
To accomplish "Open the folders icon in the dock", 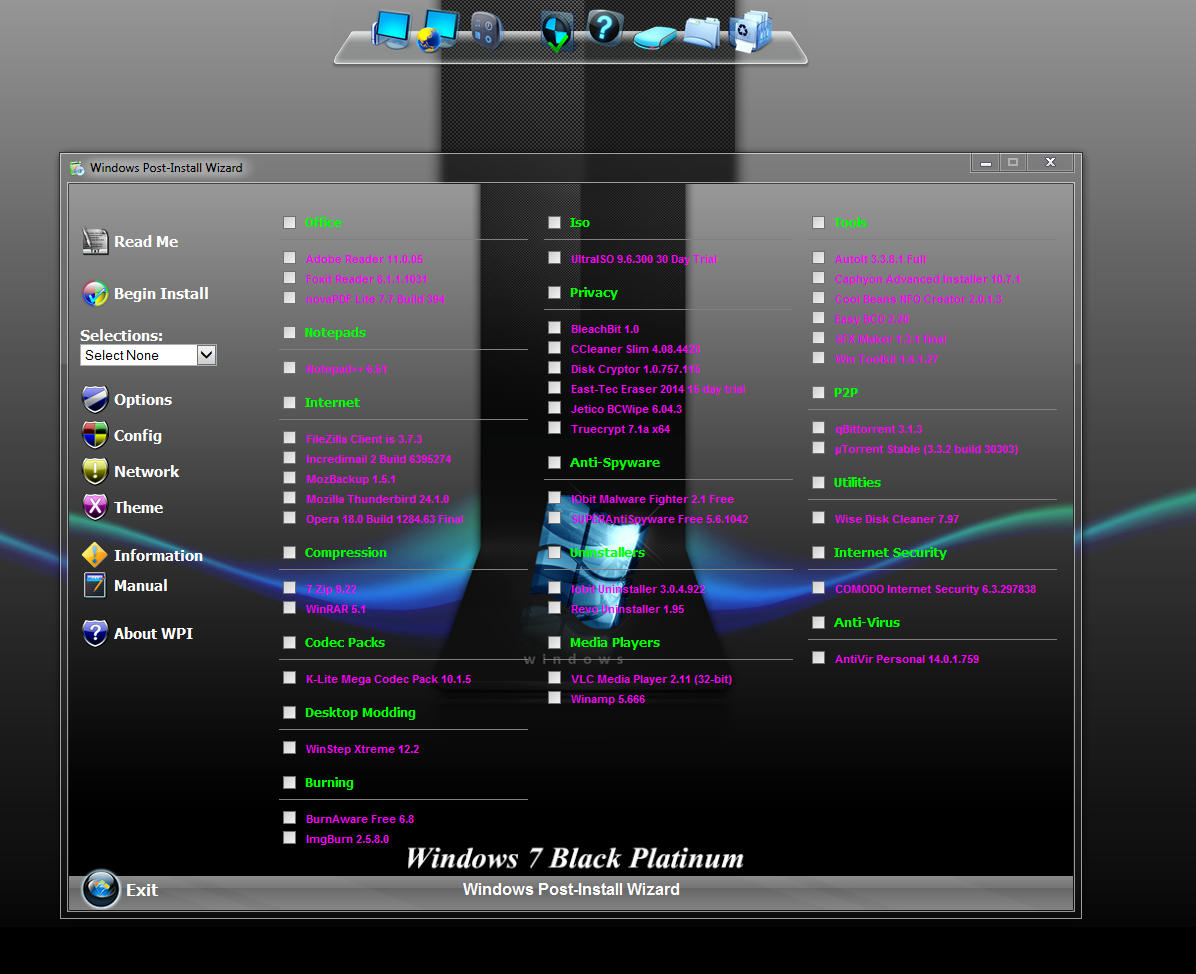I will click(702, 33).
